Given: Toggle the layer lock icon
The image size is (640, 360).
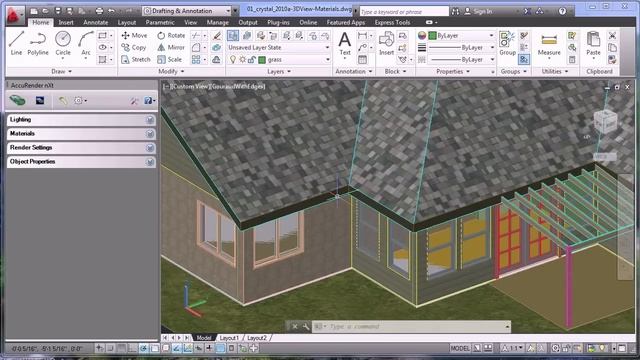Looking at the screenshot, I should (x=252, y=60).
